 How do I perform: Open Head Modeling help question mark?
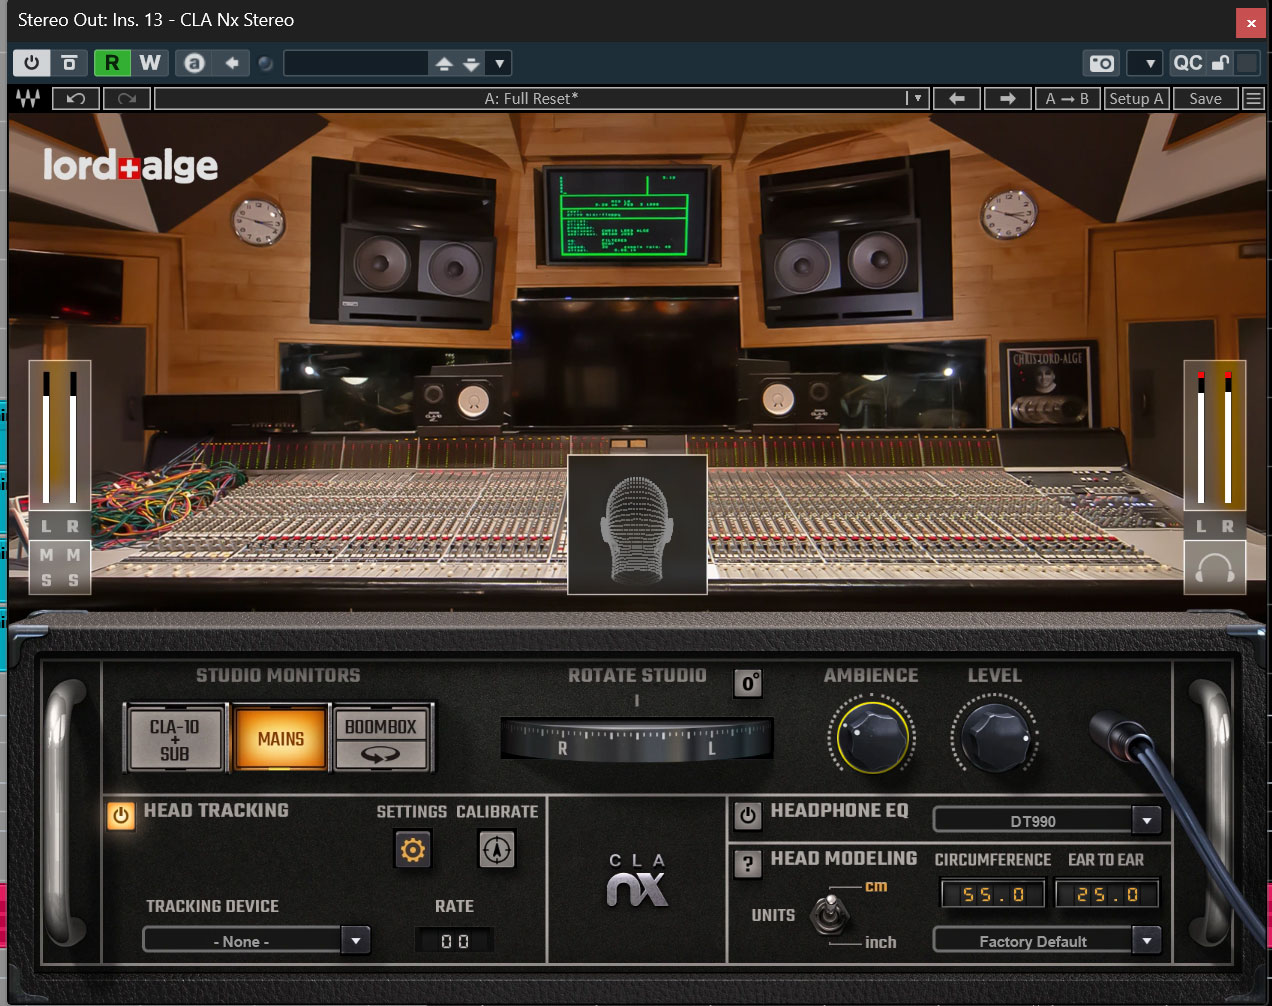pos(748,864)
